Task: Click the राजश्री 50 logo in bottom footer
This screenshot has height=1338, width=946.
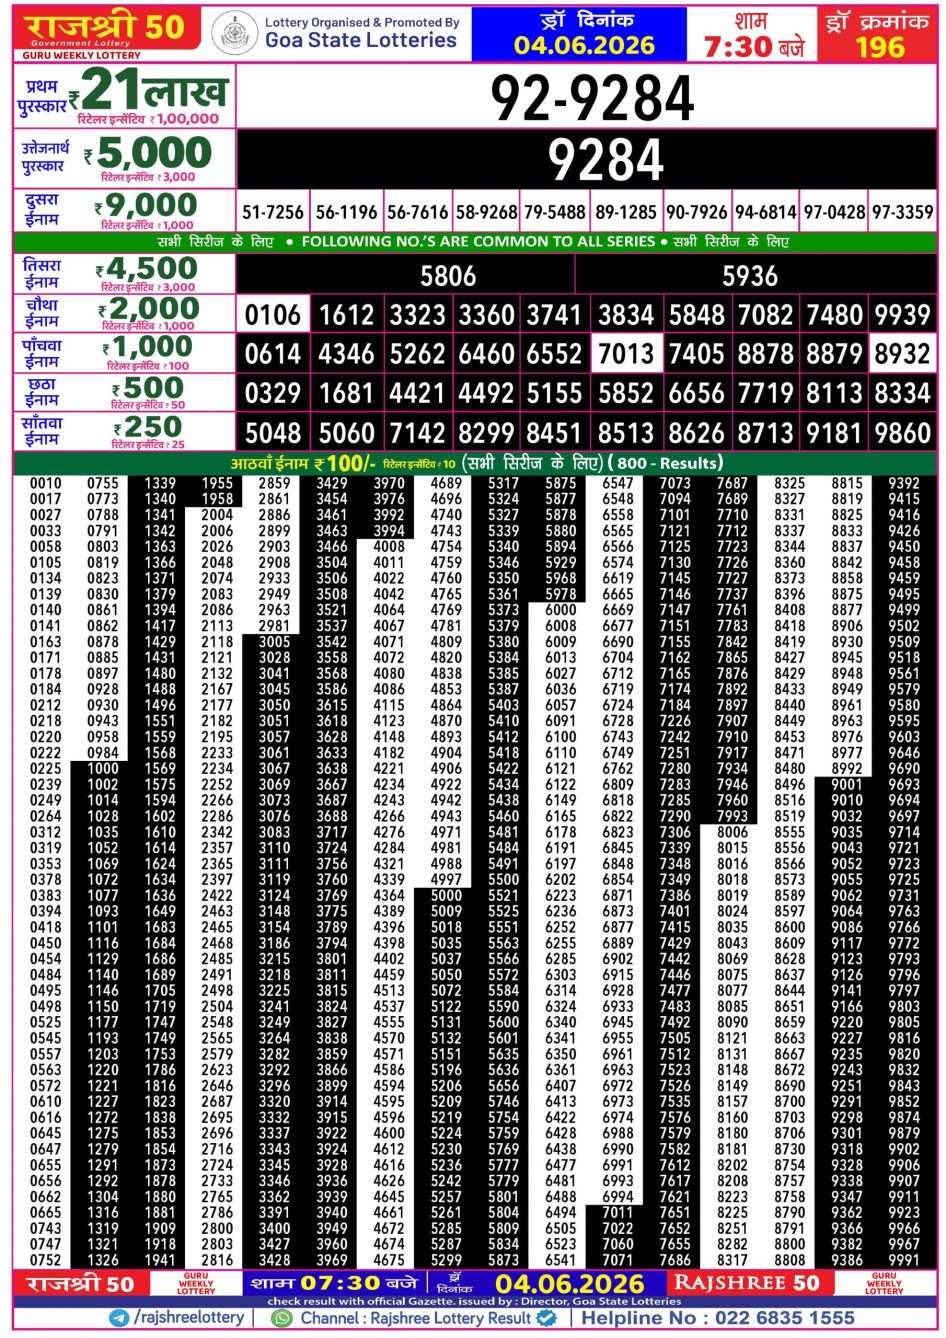Action: [x=79, y=1283]
